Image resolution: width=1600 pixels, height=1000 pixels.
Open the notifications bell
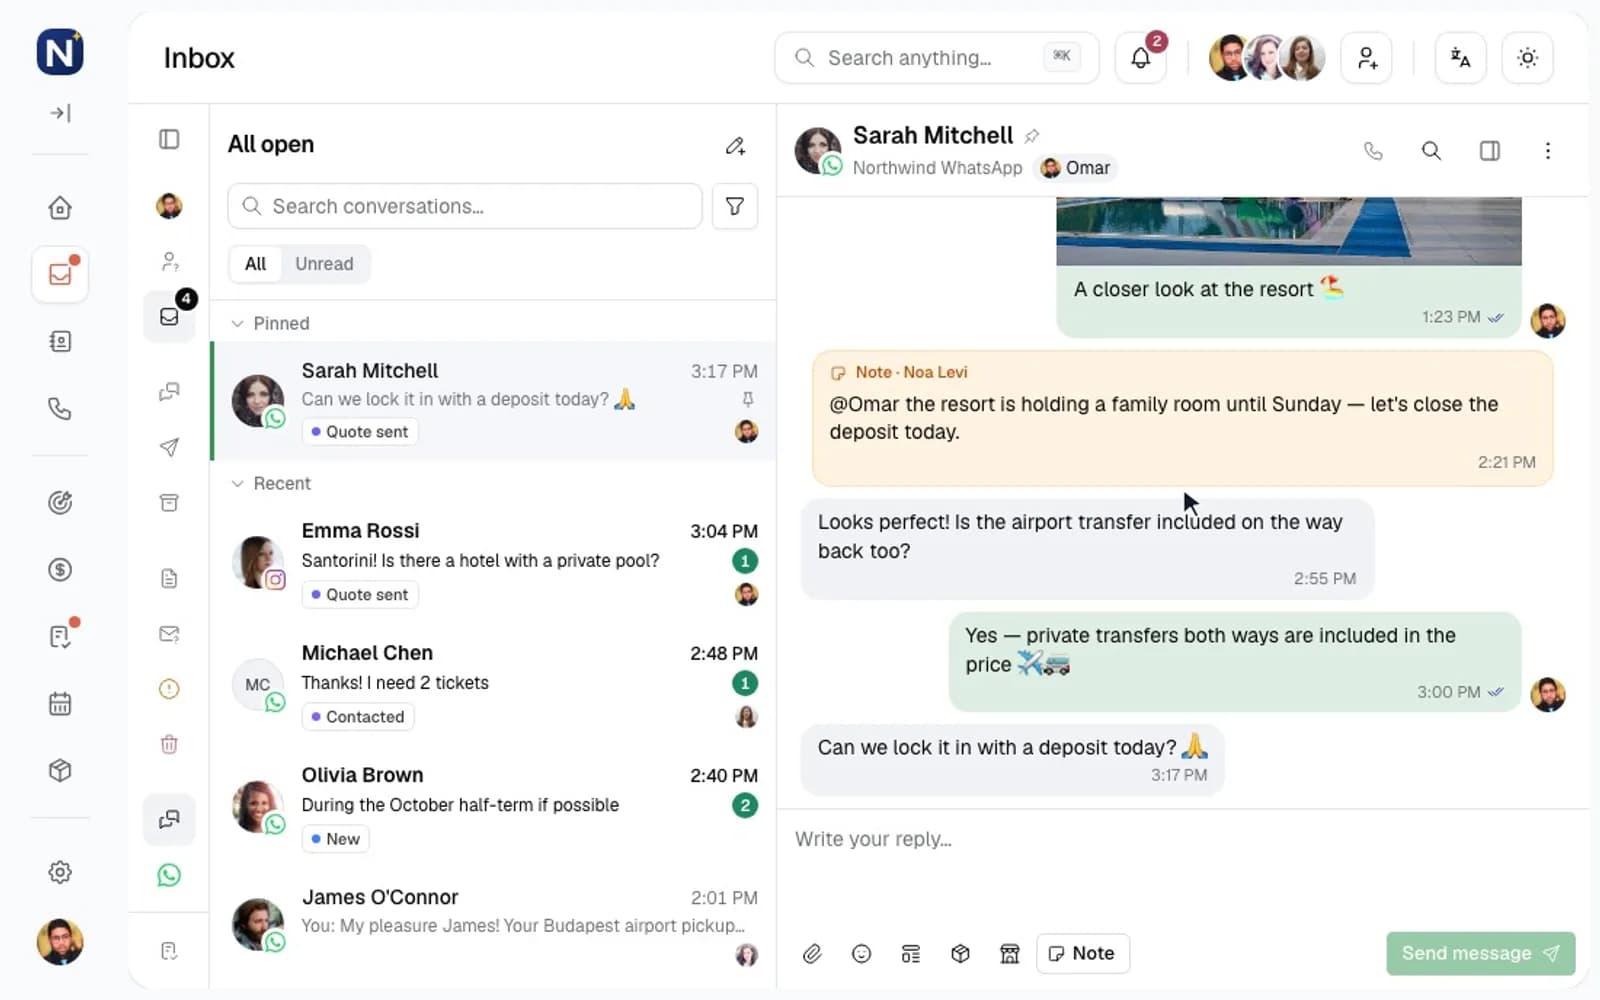coord(1141,58)
